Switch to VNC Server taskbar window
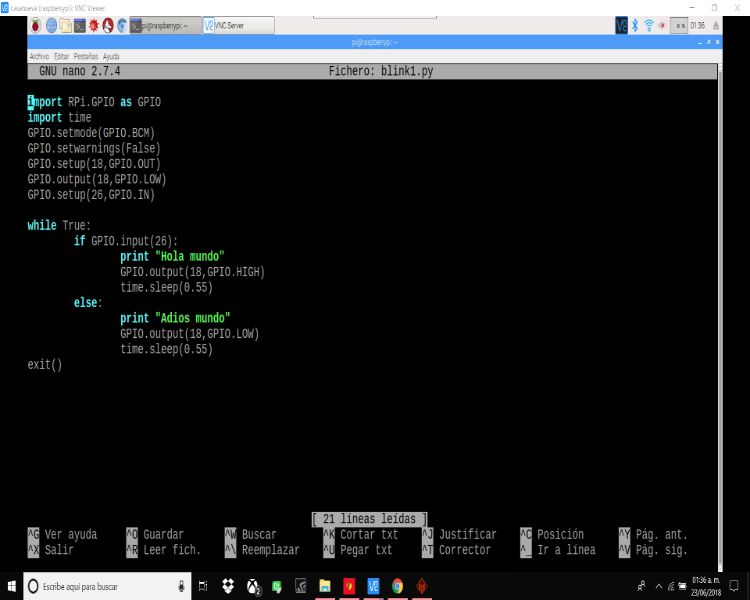Image resolution: width=750 pixels, height=600 pixels. point(238,26)
